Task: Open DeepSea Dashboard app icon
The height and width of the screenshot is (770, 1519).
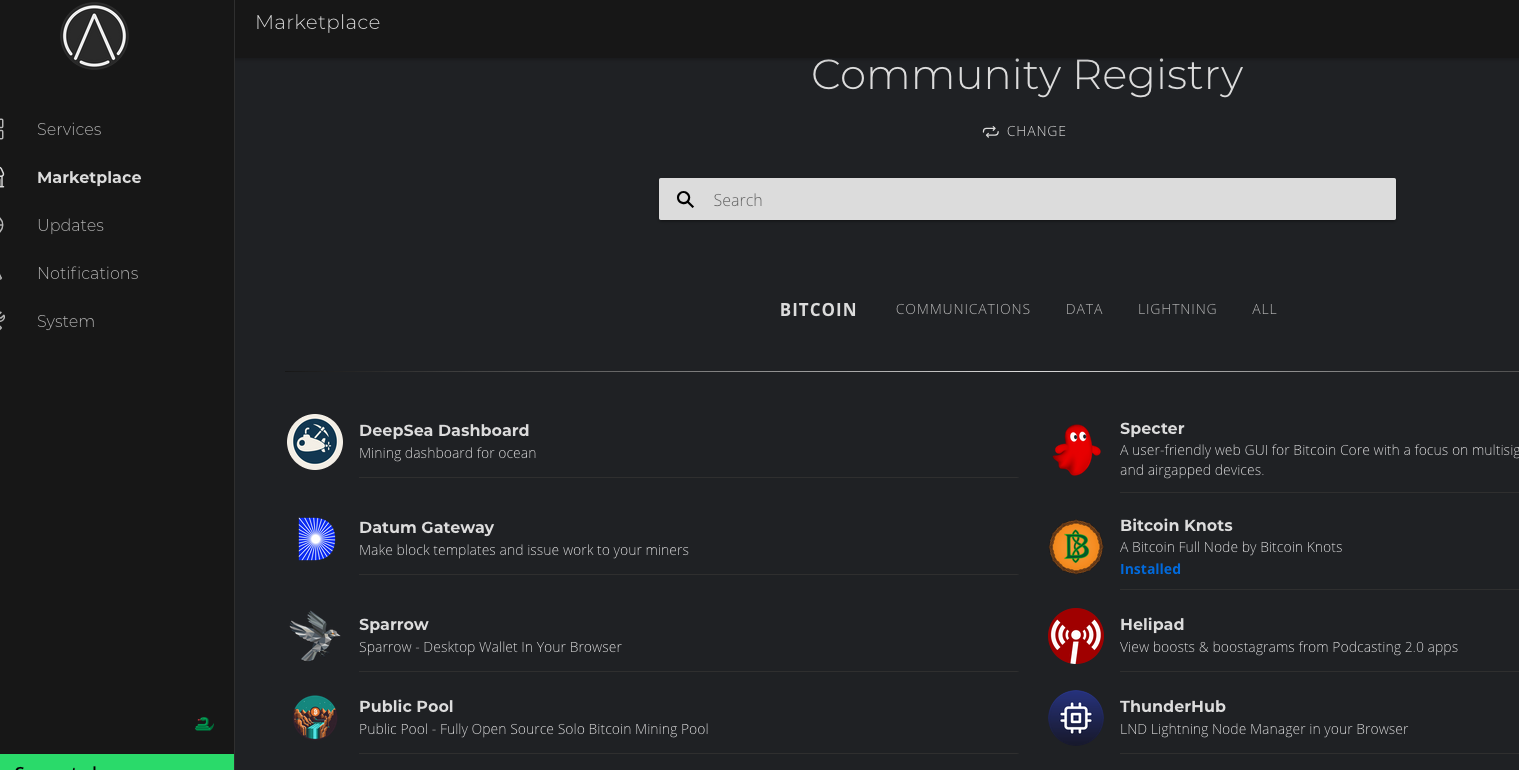Action: click(315, 442)
